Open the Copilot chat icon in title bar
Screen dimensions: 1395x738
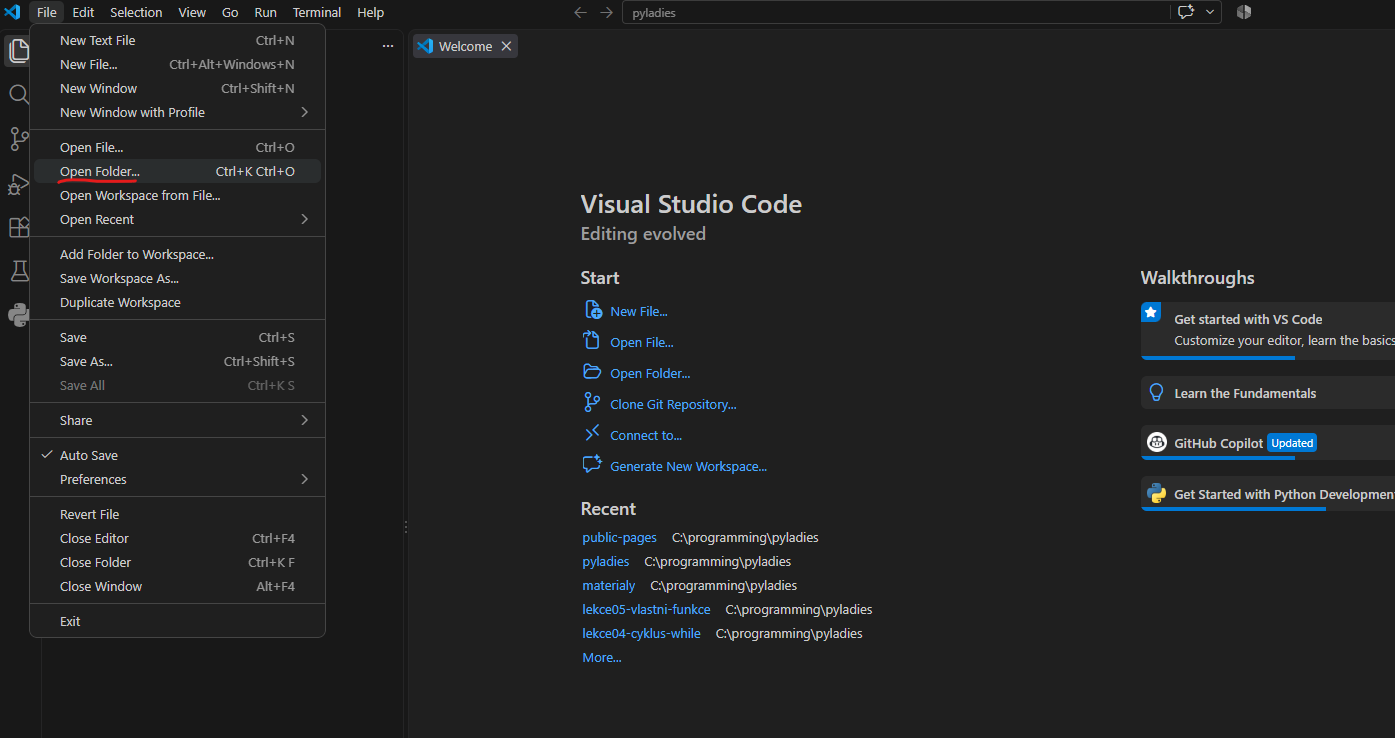pyautogui.click(x=1186, y=12)
